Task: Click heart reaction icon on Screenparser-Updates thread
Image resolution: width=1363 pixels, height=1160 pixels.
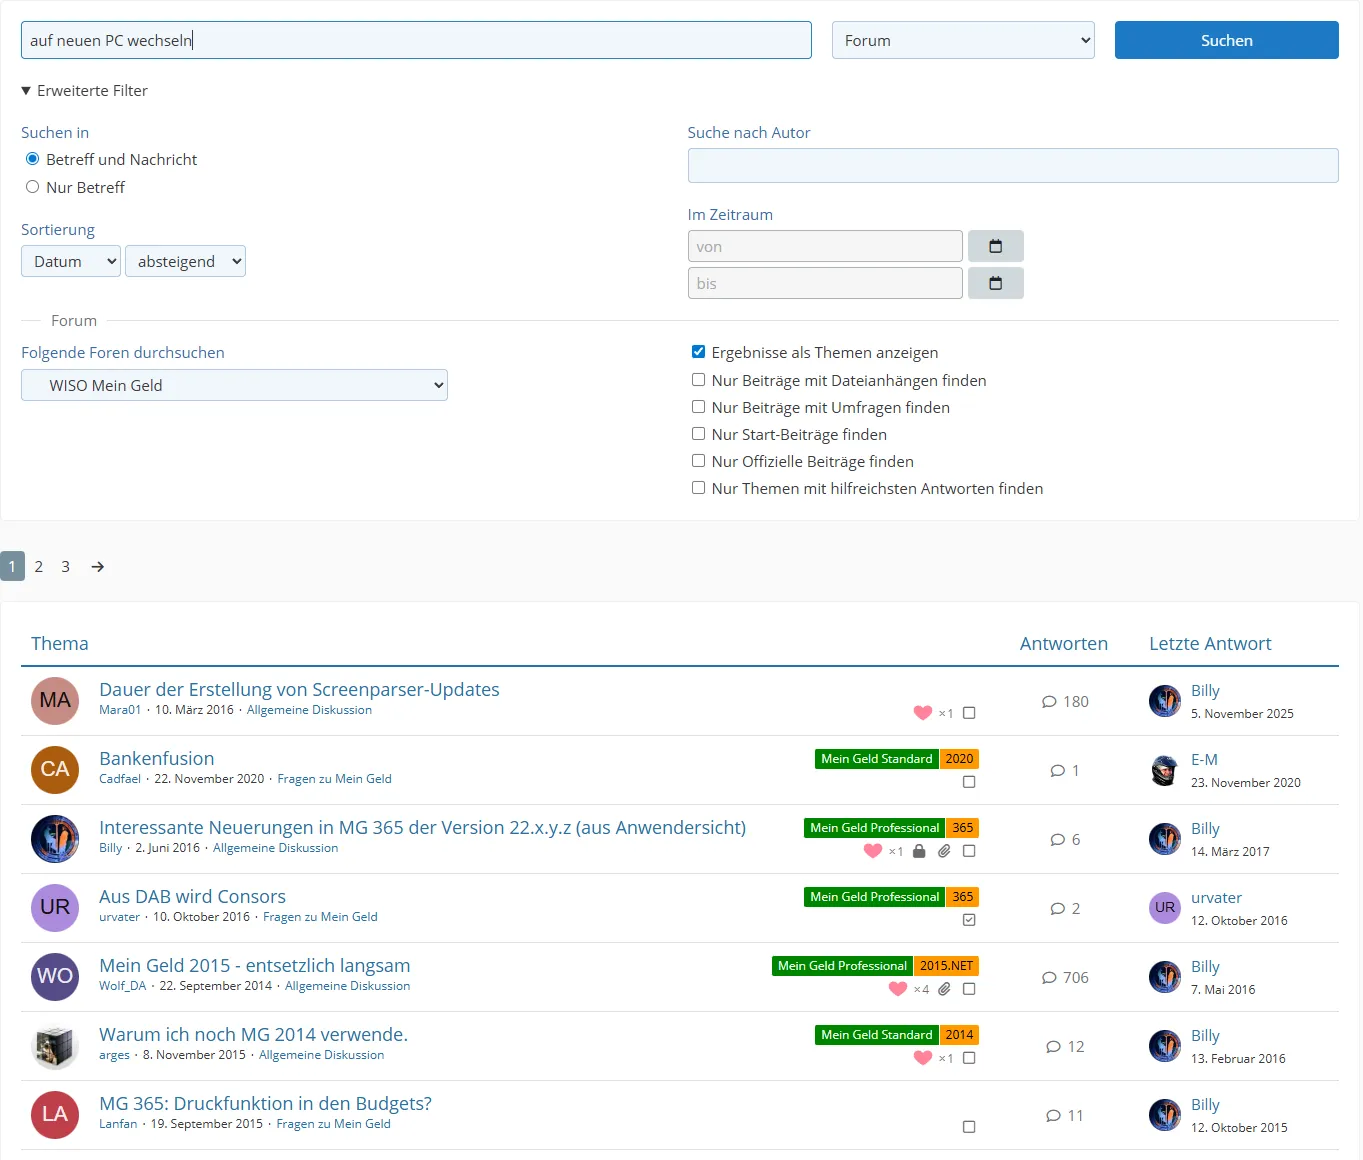Action: (x=922, y=713)
